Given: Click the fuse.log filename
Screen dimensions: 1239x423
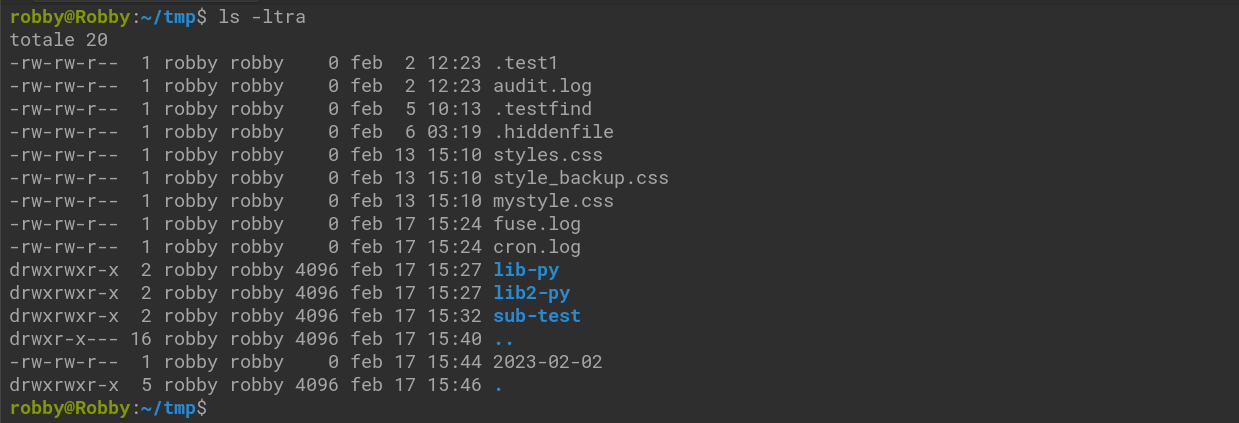Looking at the screenshot, I should click(531, 224).
